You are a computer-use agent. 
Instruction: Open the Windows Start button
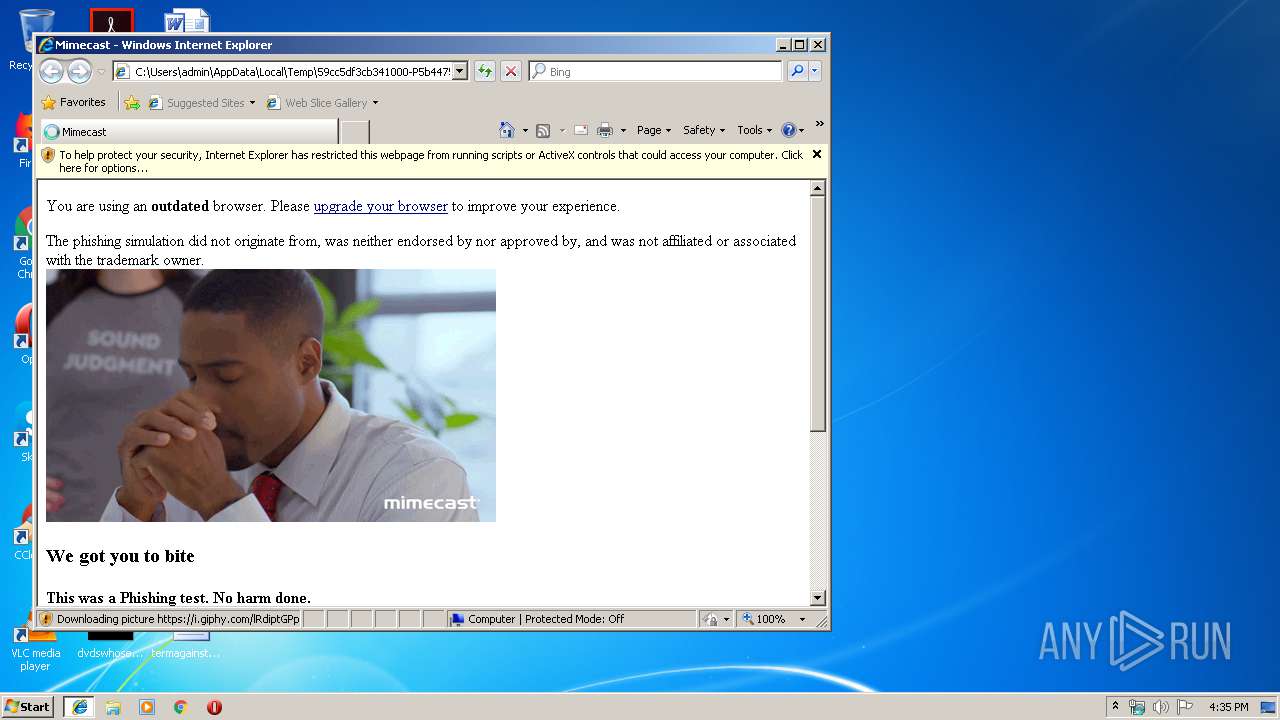(x=27, y=706)
